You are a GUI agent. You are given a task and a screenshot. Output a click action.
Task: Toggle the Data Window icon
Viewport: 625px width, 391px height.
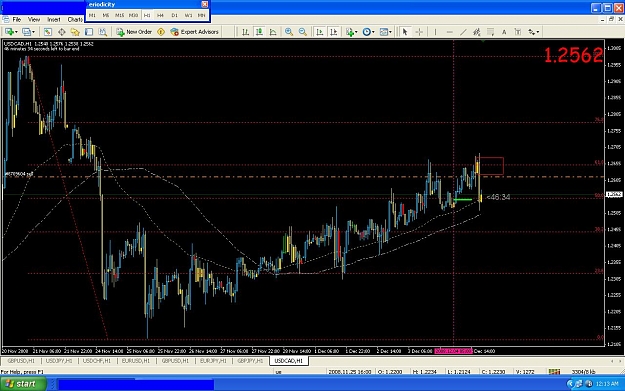pos(61,32)
